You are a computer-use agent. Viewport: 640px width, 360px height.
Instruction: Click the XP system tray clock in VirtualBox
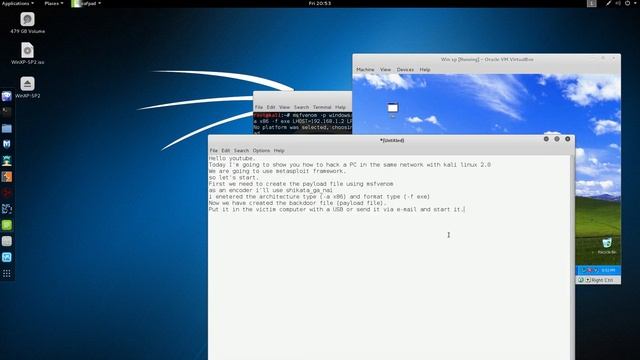coord(608,270)
